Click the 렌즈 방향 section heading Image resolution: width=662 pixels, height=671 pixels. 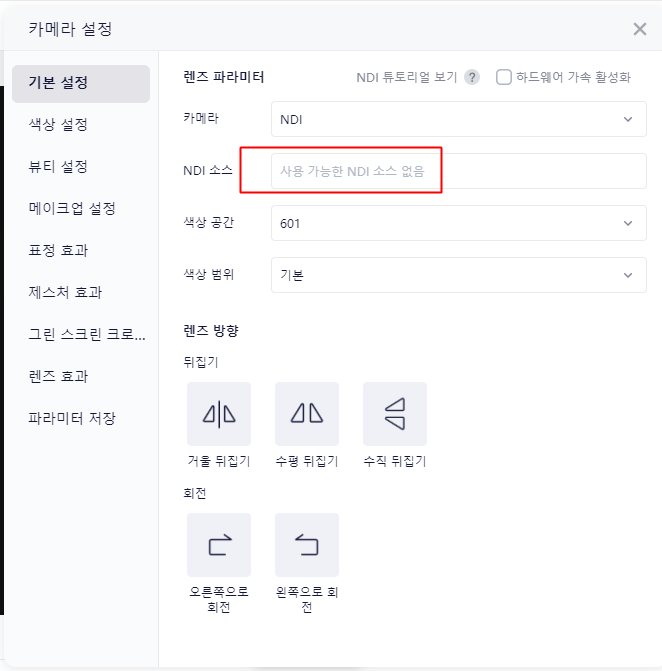(x=211, y=331)
